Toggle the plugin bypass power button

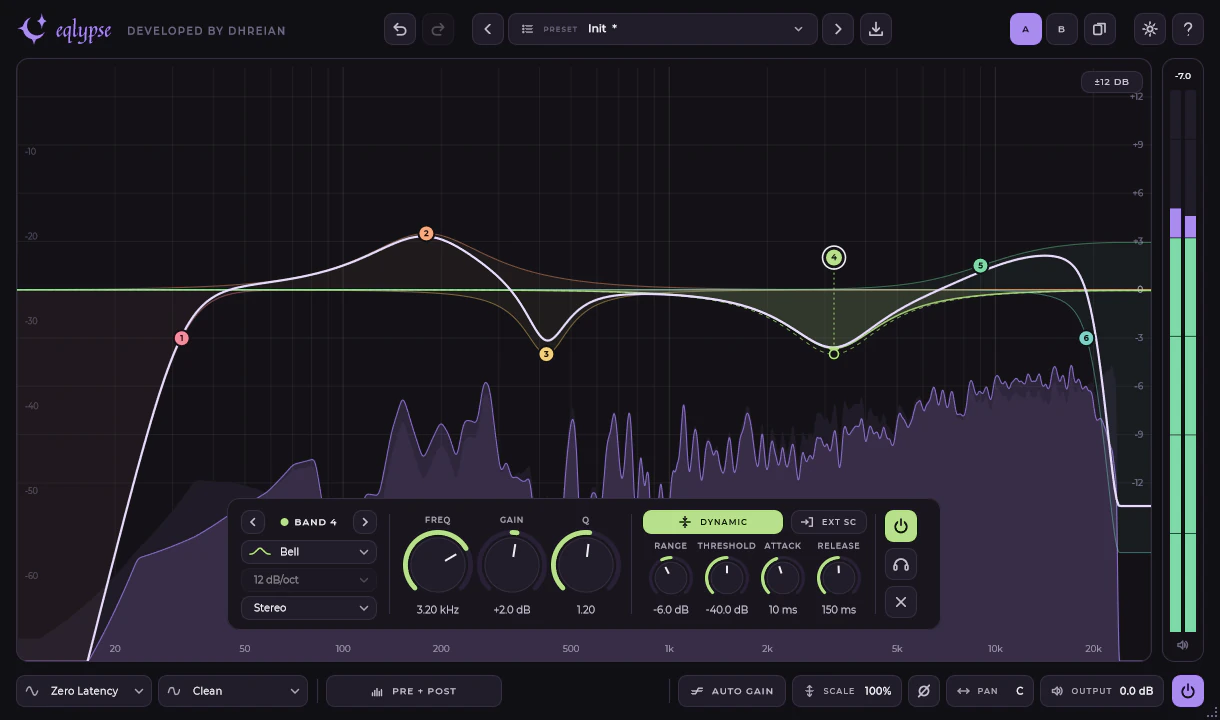point(1188,691)
